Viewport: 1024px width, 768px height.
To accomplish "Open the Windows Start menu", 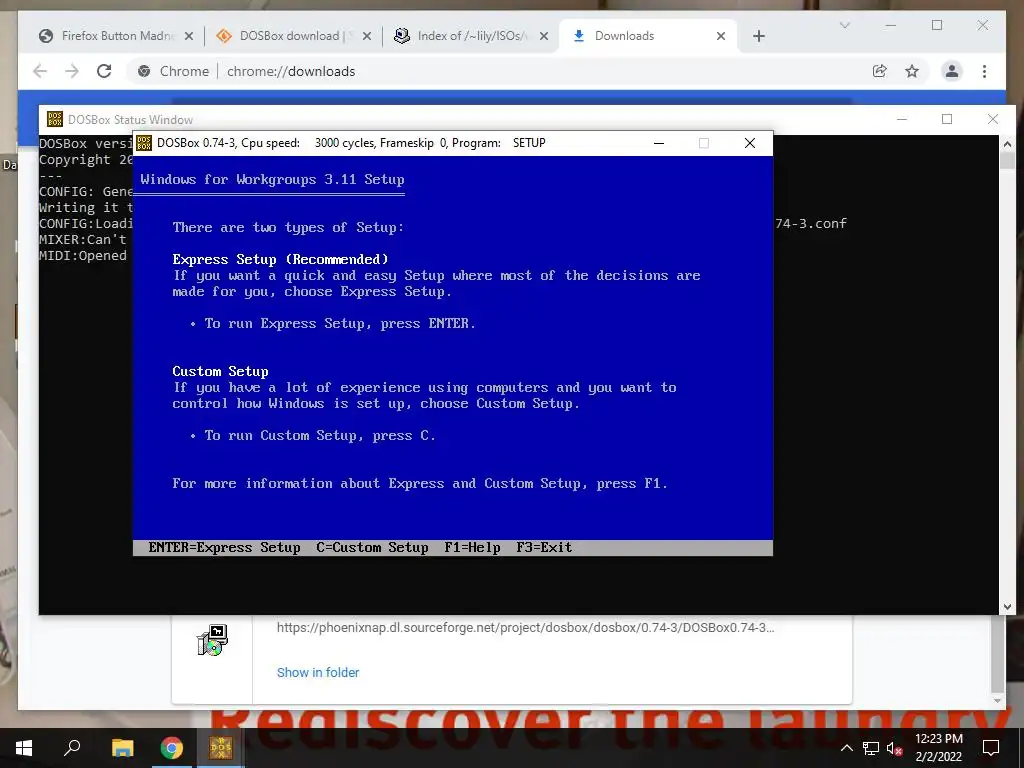I will click(24, 748).
